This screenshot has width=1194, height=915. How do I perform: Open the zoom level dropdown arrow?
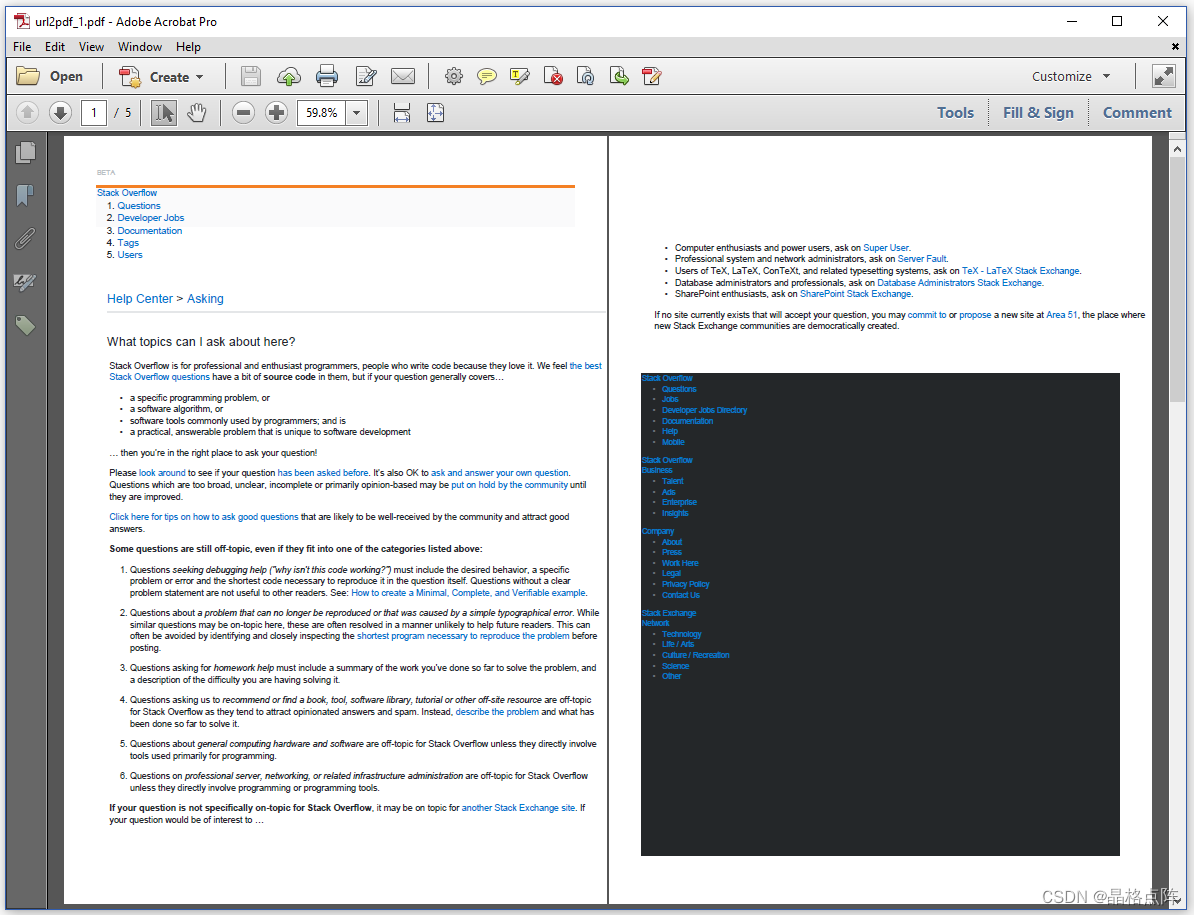[x=356, y=113]
